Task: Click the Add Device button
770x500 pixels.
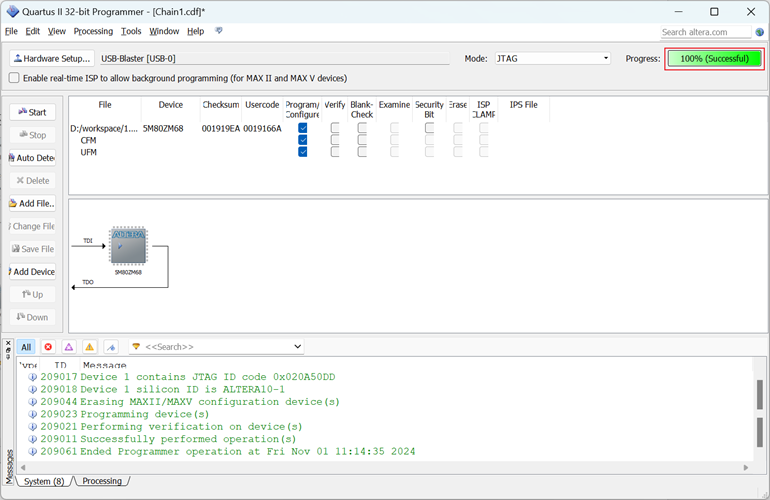Action: click(x=32, y=272)
